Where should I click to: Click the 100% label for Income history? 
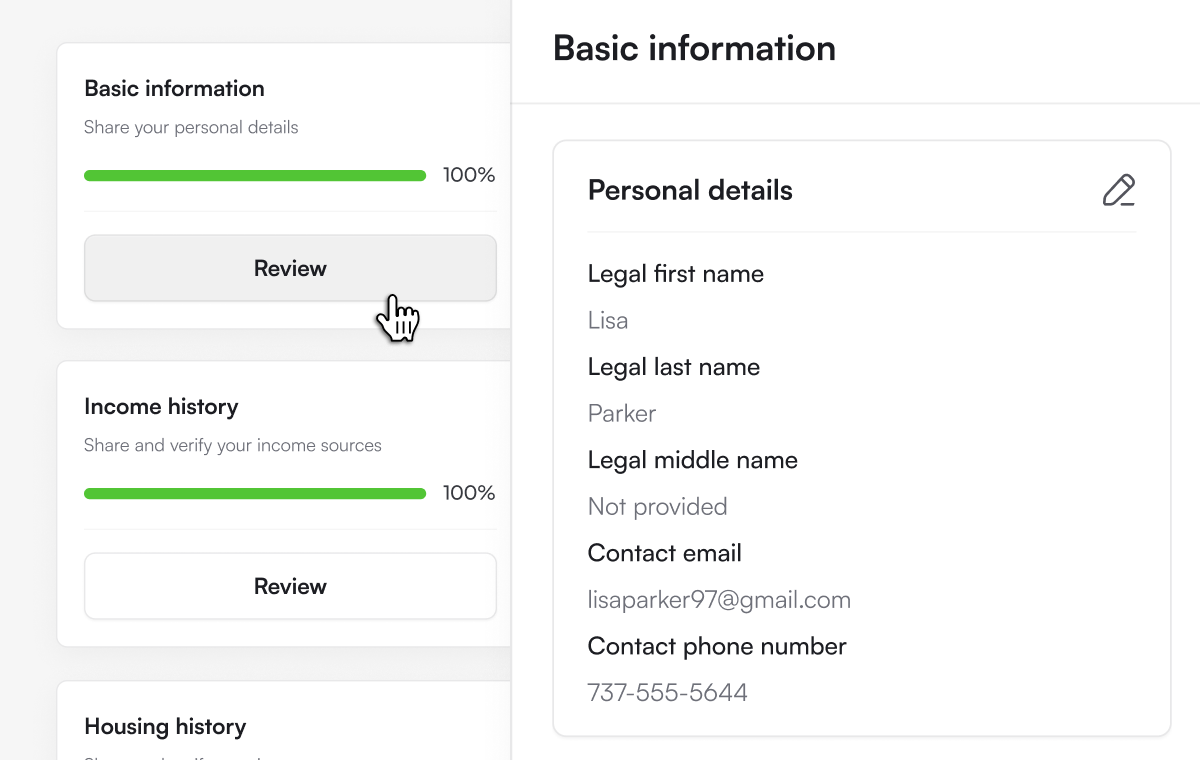[469, 493]
